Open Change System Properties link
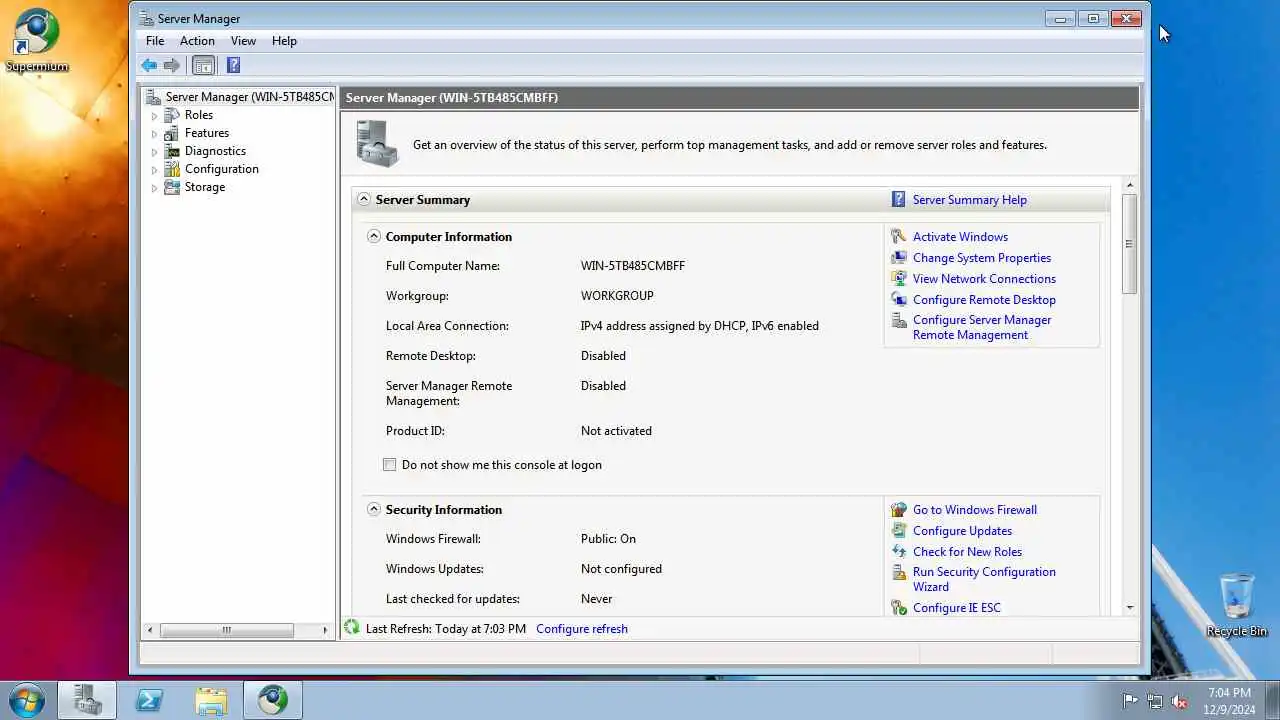This screenshot has height=720, width=1280. click(982, 258)
